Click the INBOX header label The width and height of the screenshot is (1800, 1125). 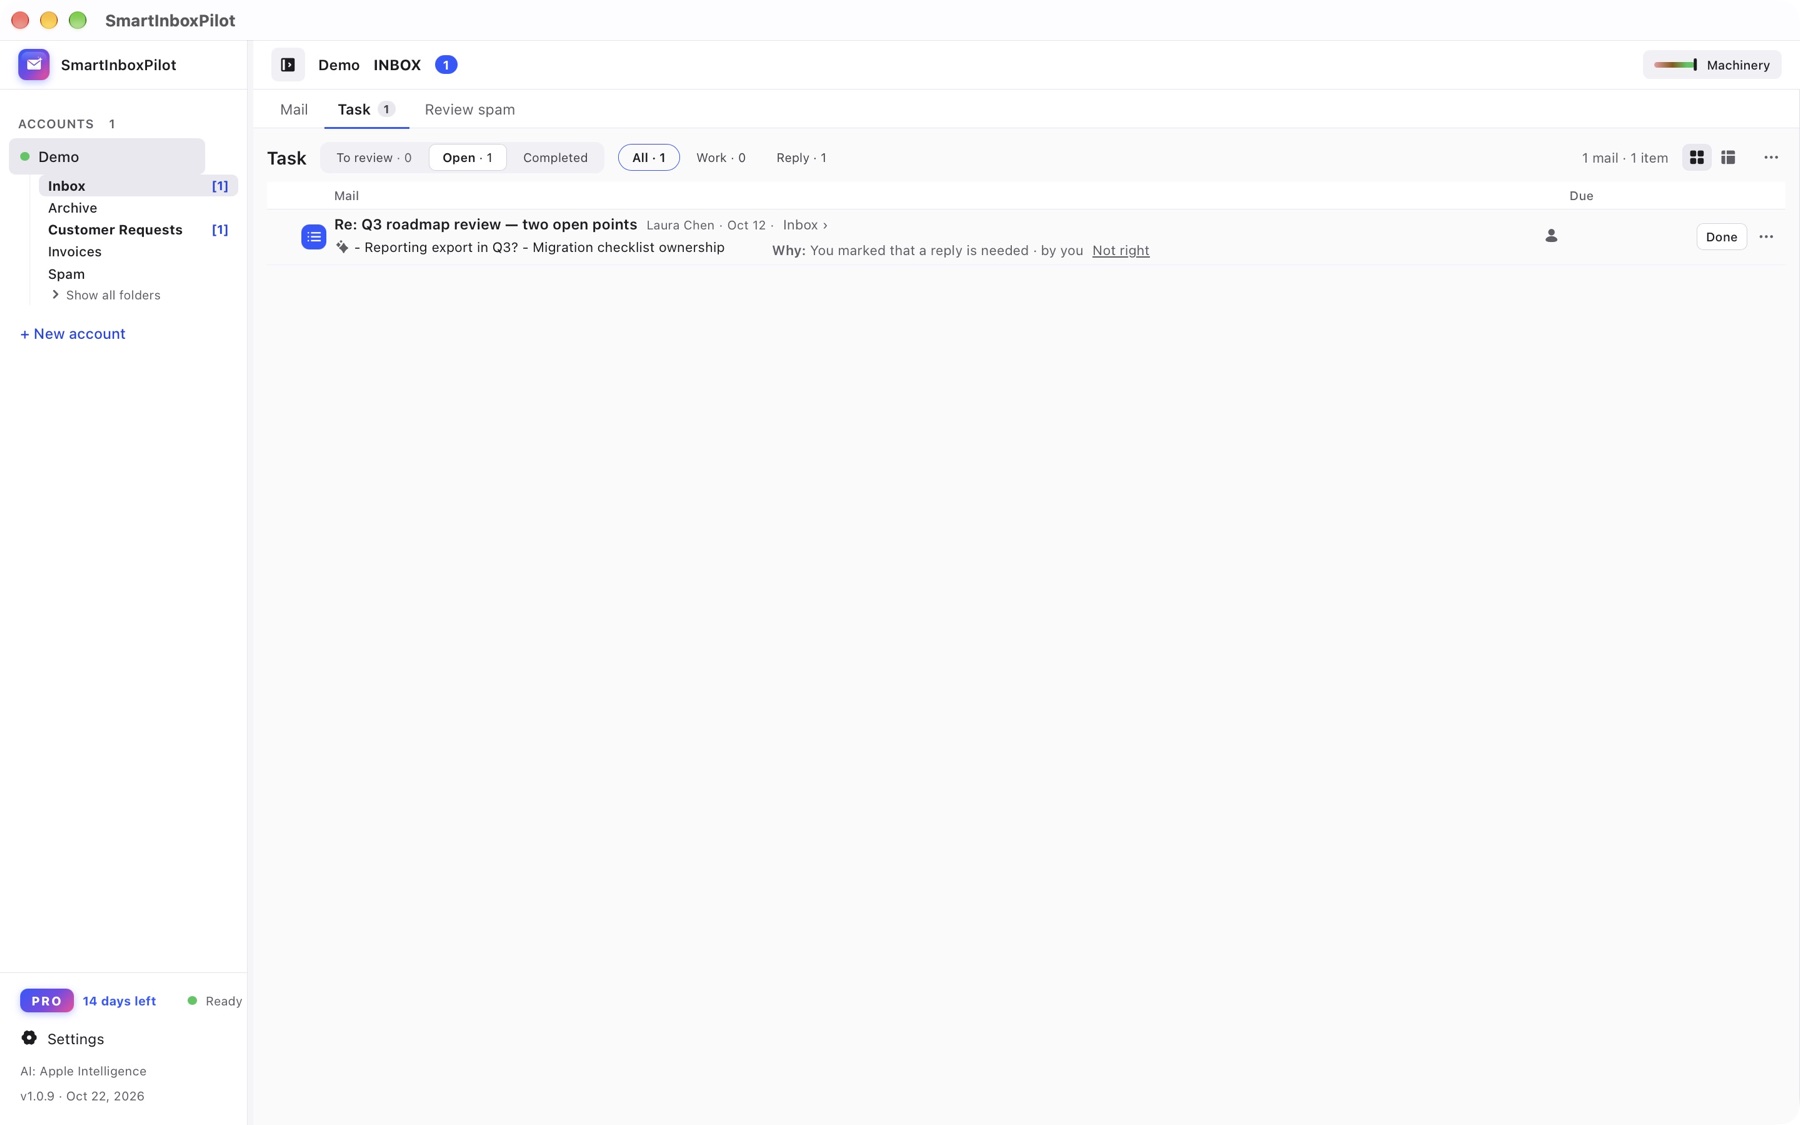[x=397, y=65]
